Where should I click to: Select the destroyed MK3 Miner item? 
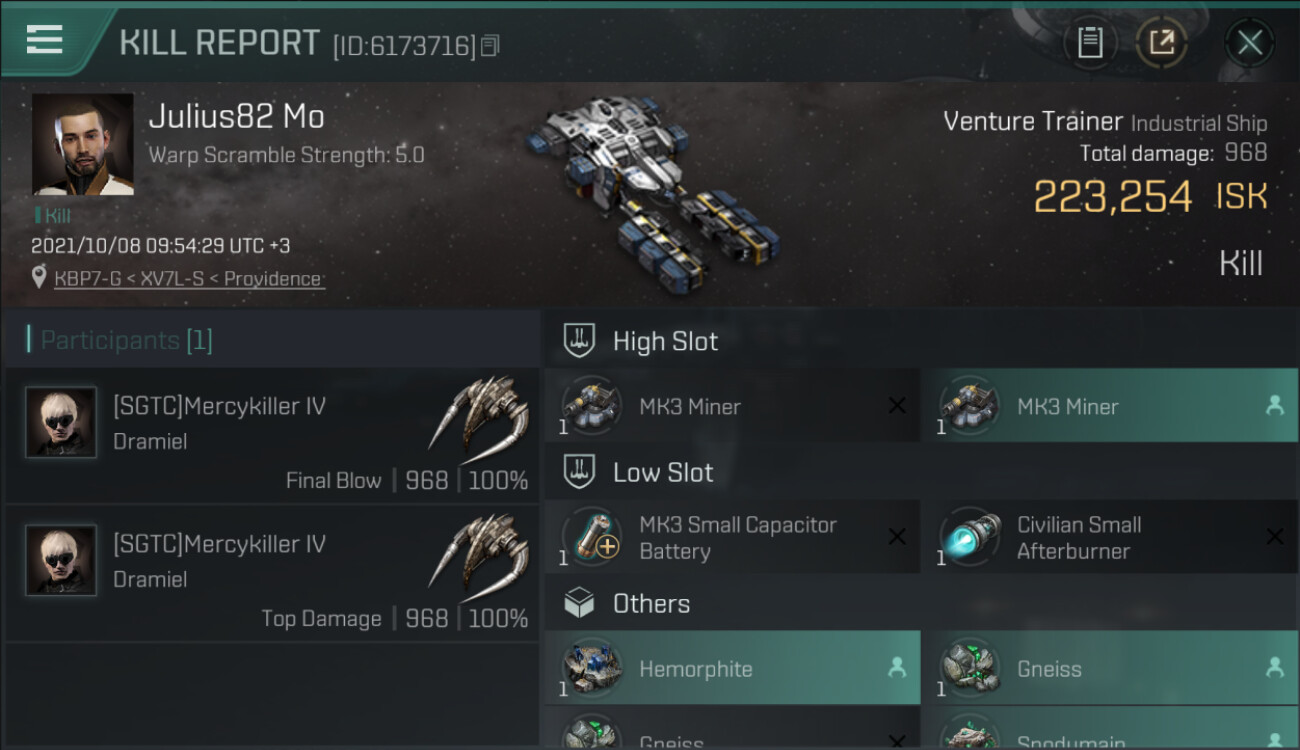point(732,406)
